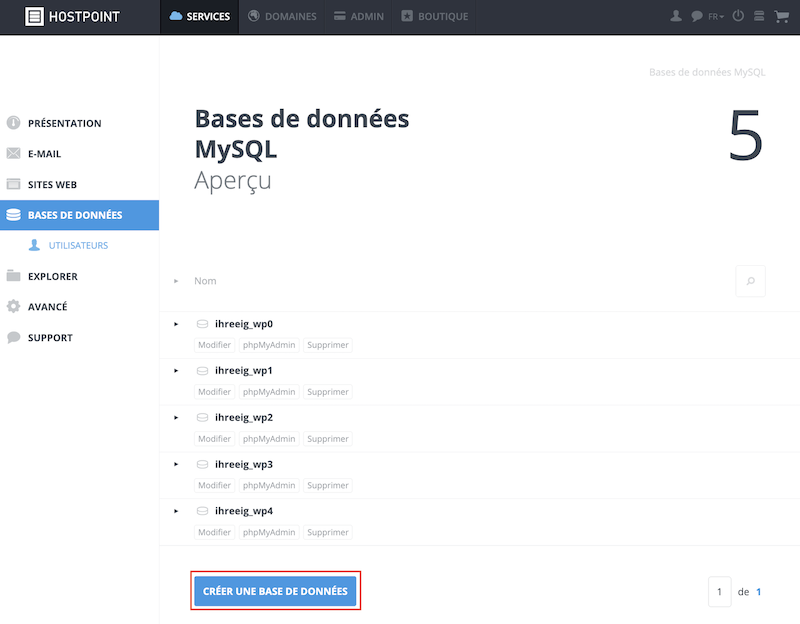Screen dimensions: 800x624
Task: Open the chat bubble icon in header
Action: [696, 16]
